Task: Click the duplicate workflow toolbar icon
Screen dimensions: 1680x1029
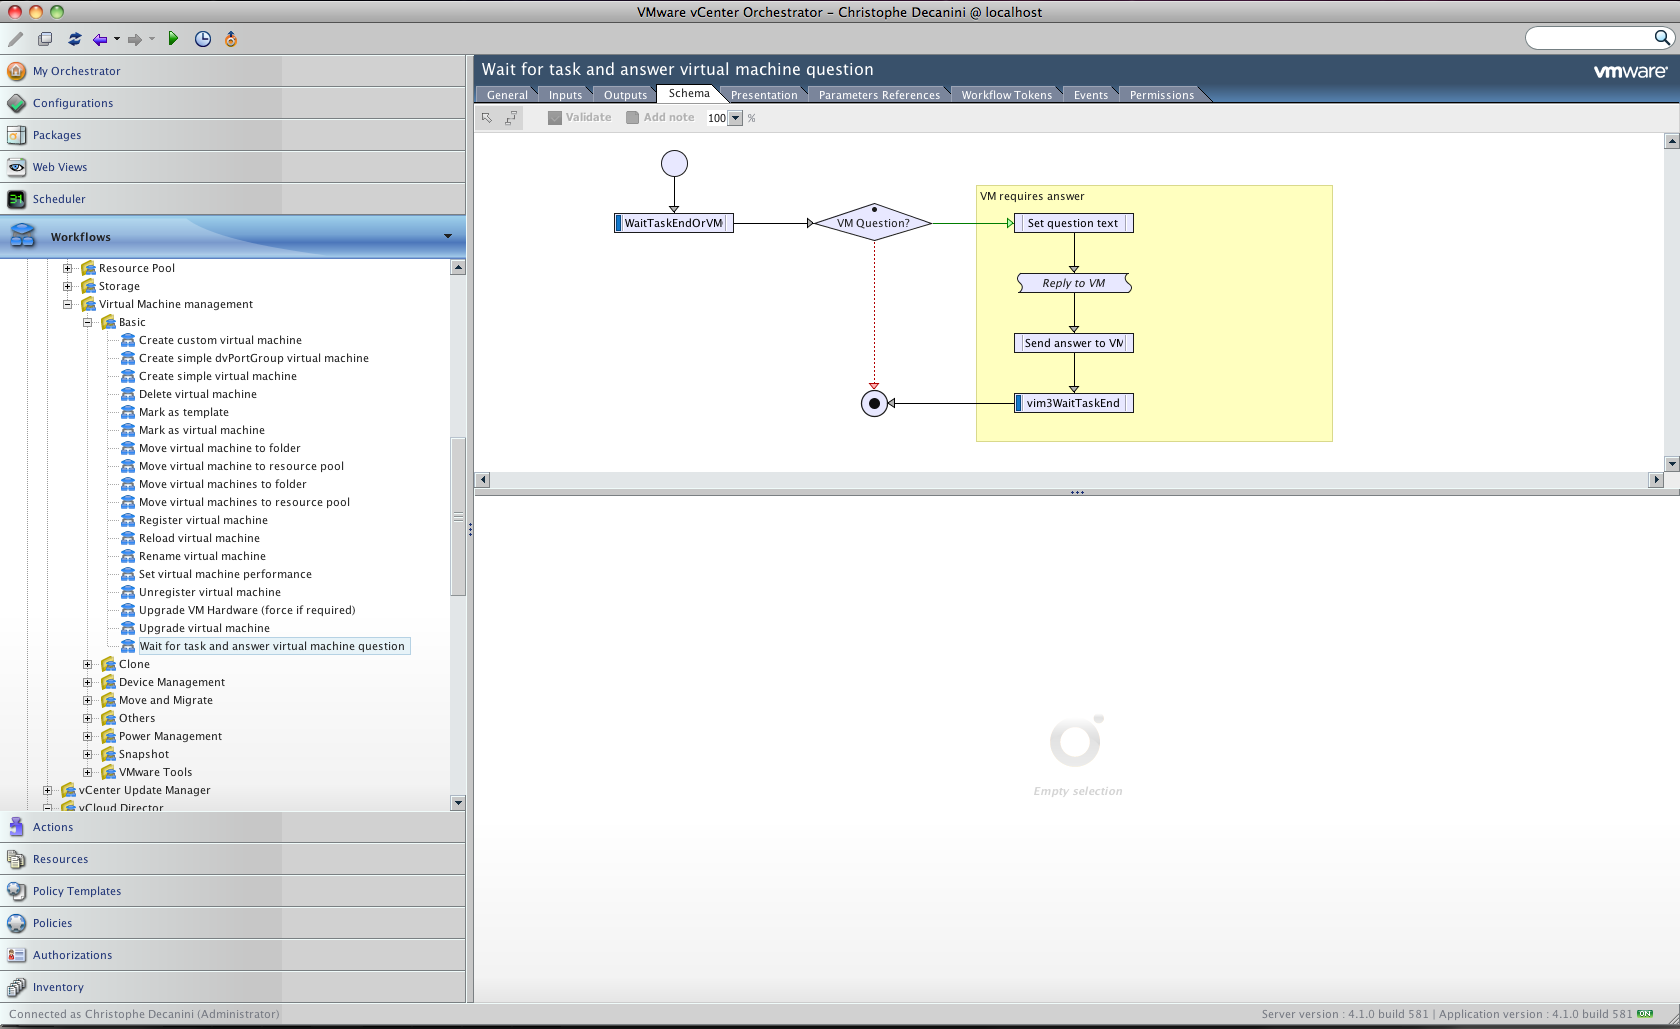Action: tap(45, 39)
